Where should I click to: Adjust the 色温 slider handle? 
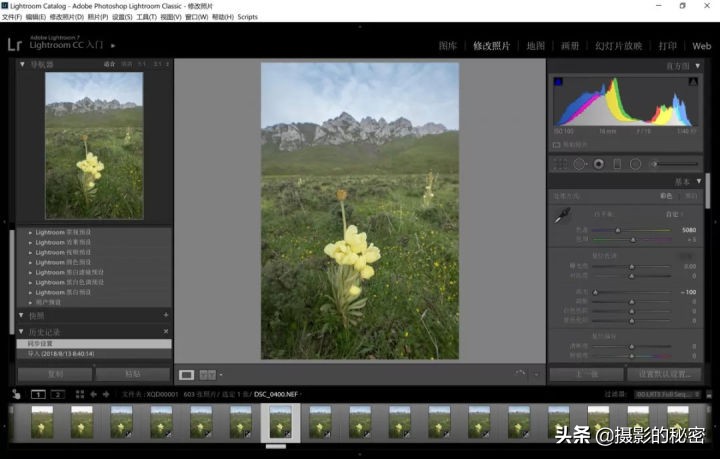coord(618,230)
